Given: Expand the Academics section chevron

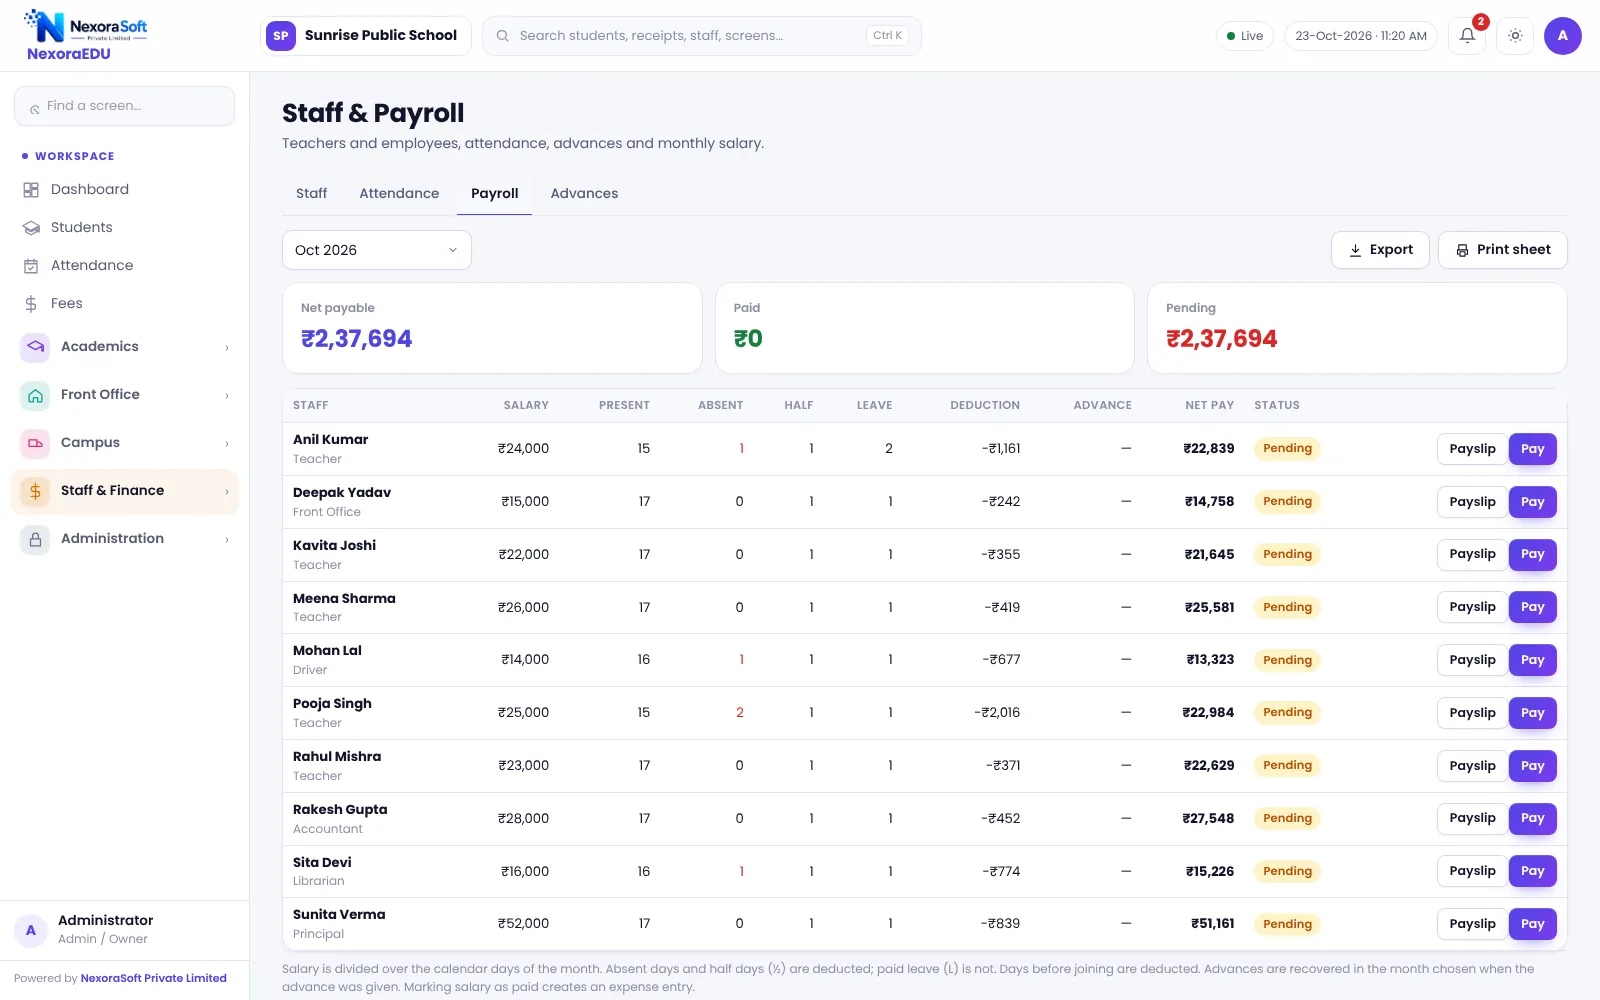Looking at the screenshot, I should coord(227,348).
